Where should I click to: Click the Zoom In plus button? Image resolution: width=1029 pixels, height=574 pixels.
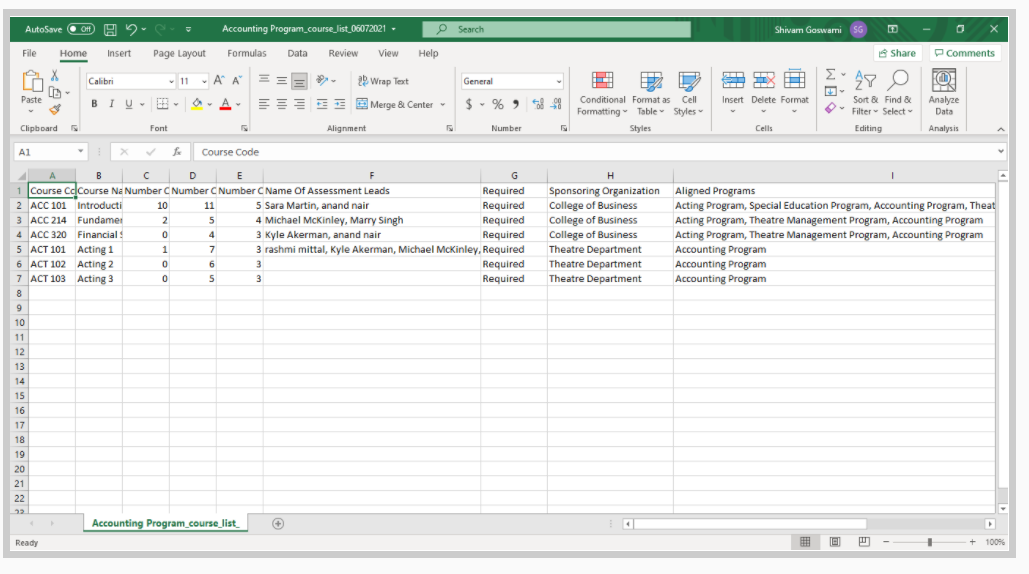pyautogui.click(x=973, y=542)
